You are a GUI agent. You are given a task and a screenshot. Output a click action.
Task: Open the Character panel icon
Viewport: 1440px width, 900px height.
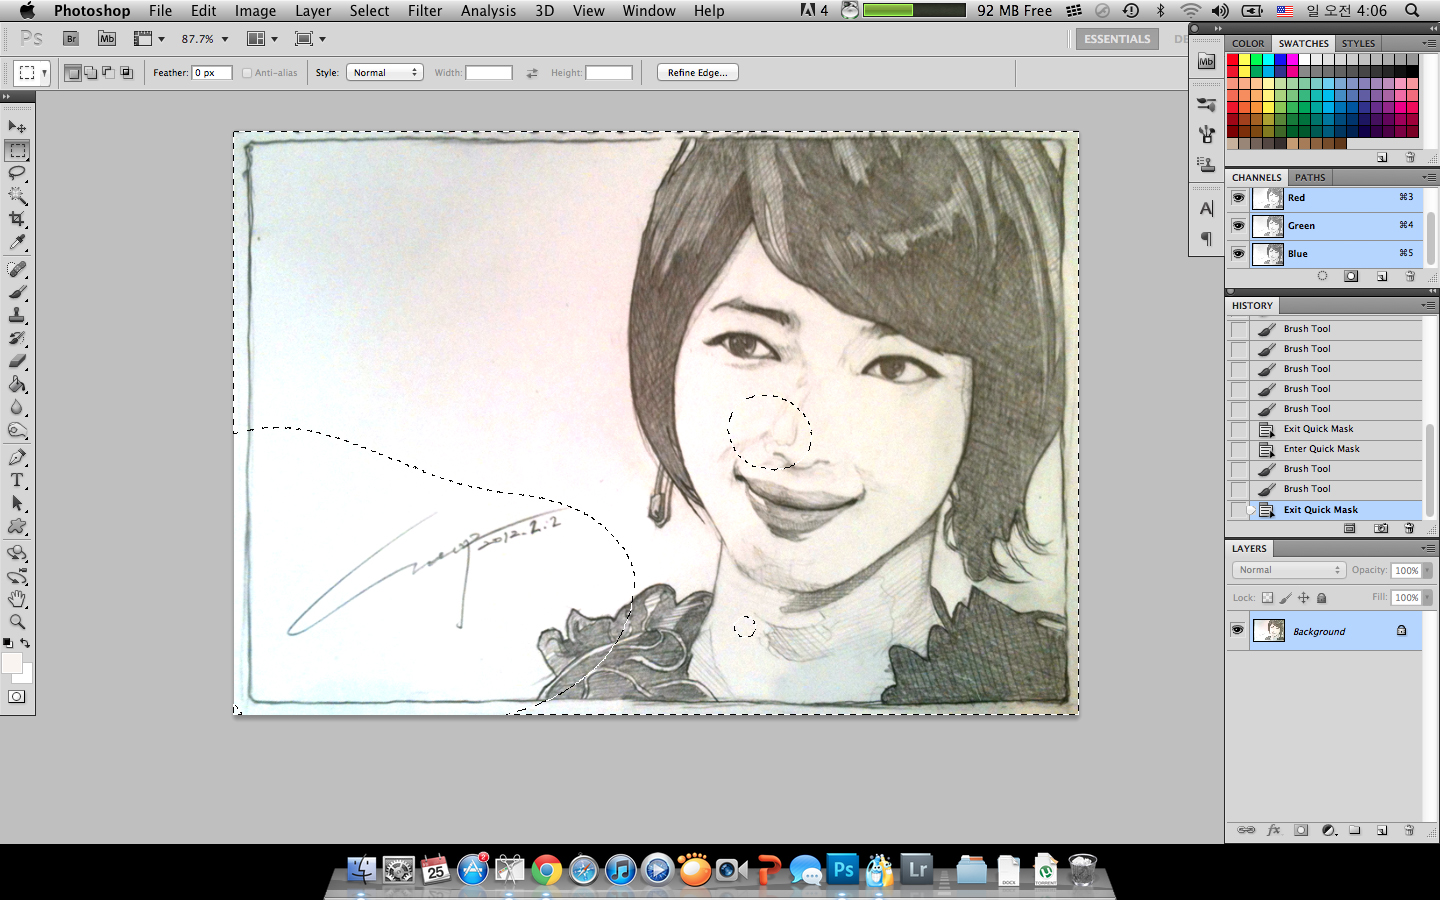[x=1207, y=208]
